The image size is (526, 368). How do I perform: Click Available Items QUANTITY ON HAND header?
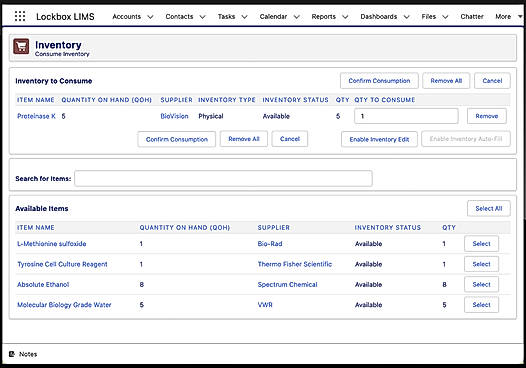185,227
